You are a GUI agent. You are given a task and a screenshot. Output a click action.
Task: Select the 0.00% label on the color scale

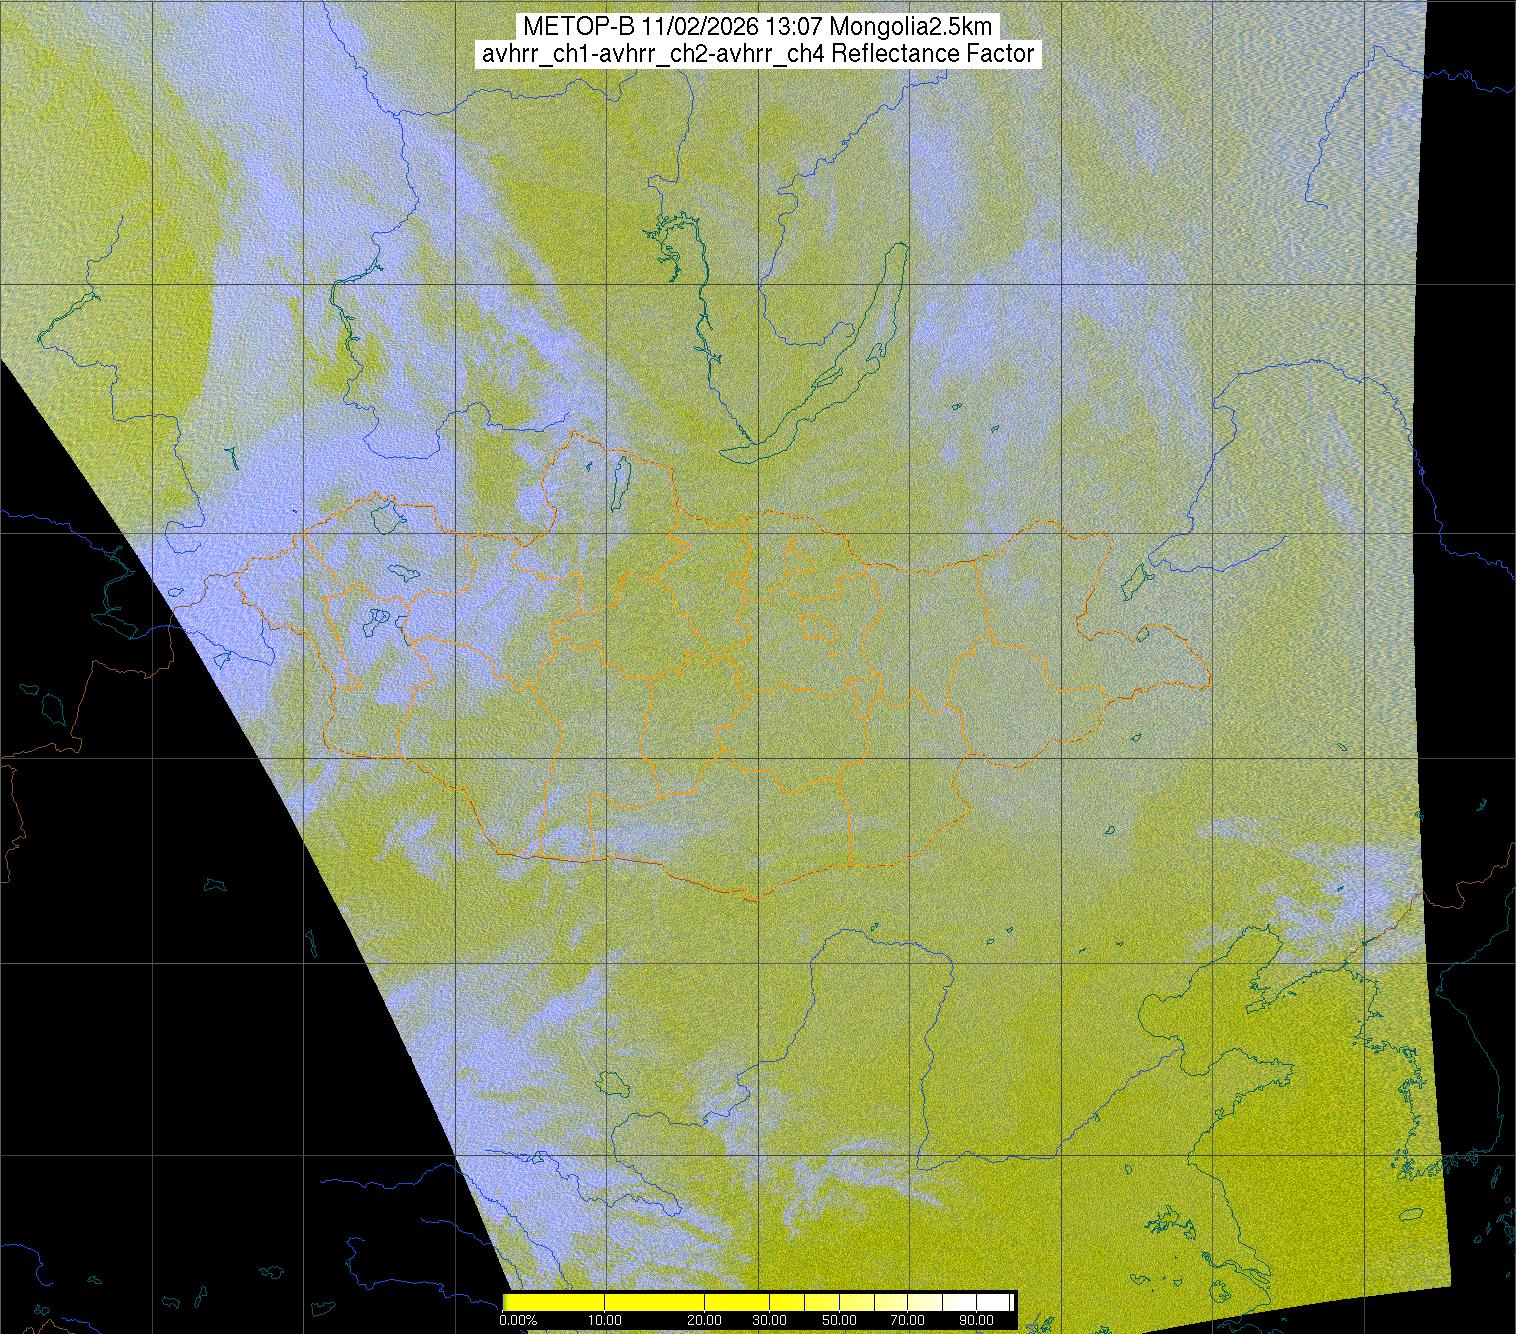point(517,1320)
